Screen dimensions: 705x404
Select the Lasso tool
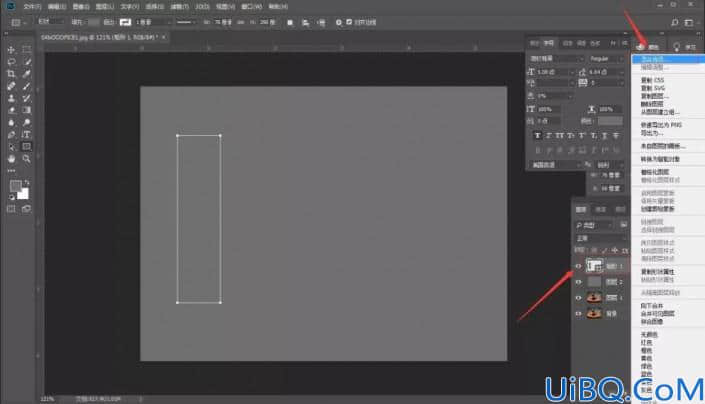click(11, 62)
